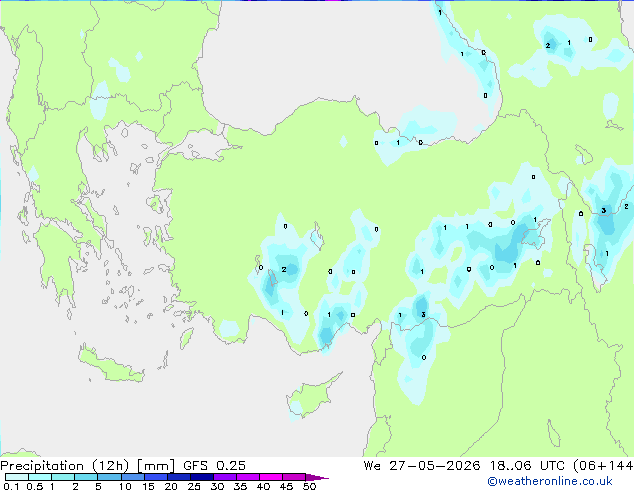
Task: Click the '15' legend label
Action: 148,486
